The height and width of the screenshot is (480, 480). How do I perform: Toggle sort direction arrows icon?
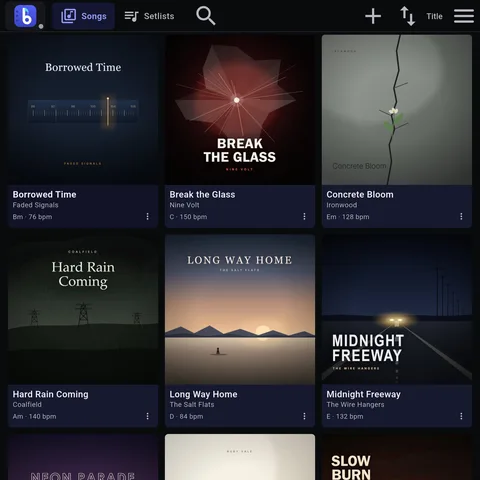(407, 16)
